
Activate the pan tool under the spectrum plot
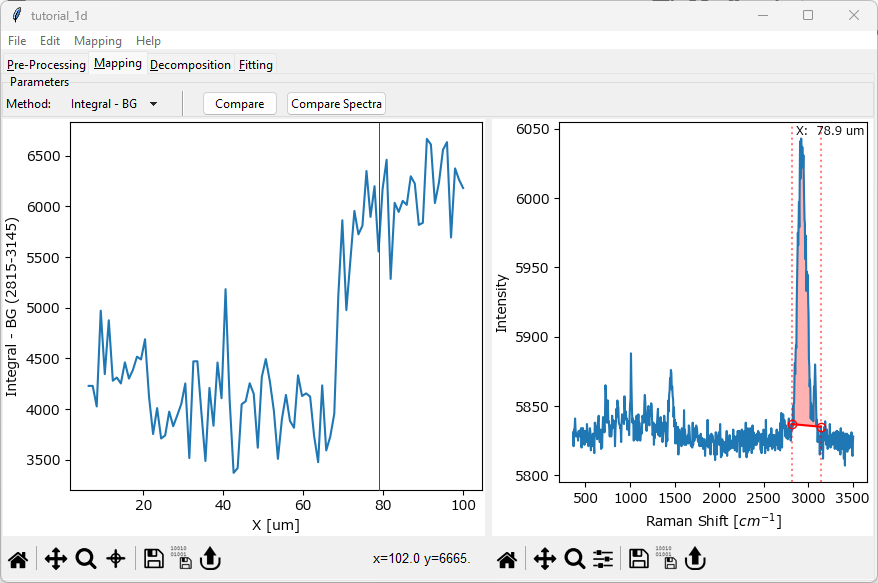[544, 559]
